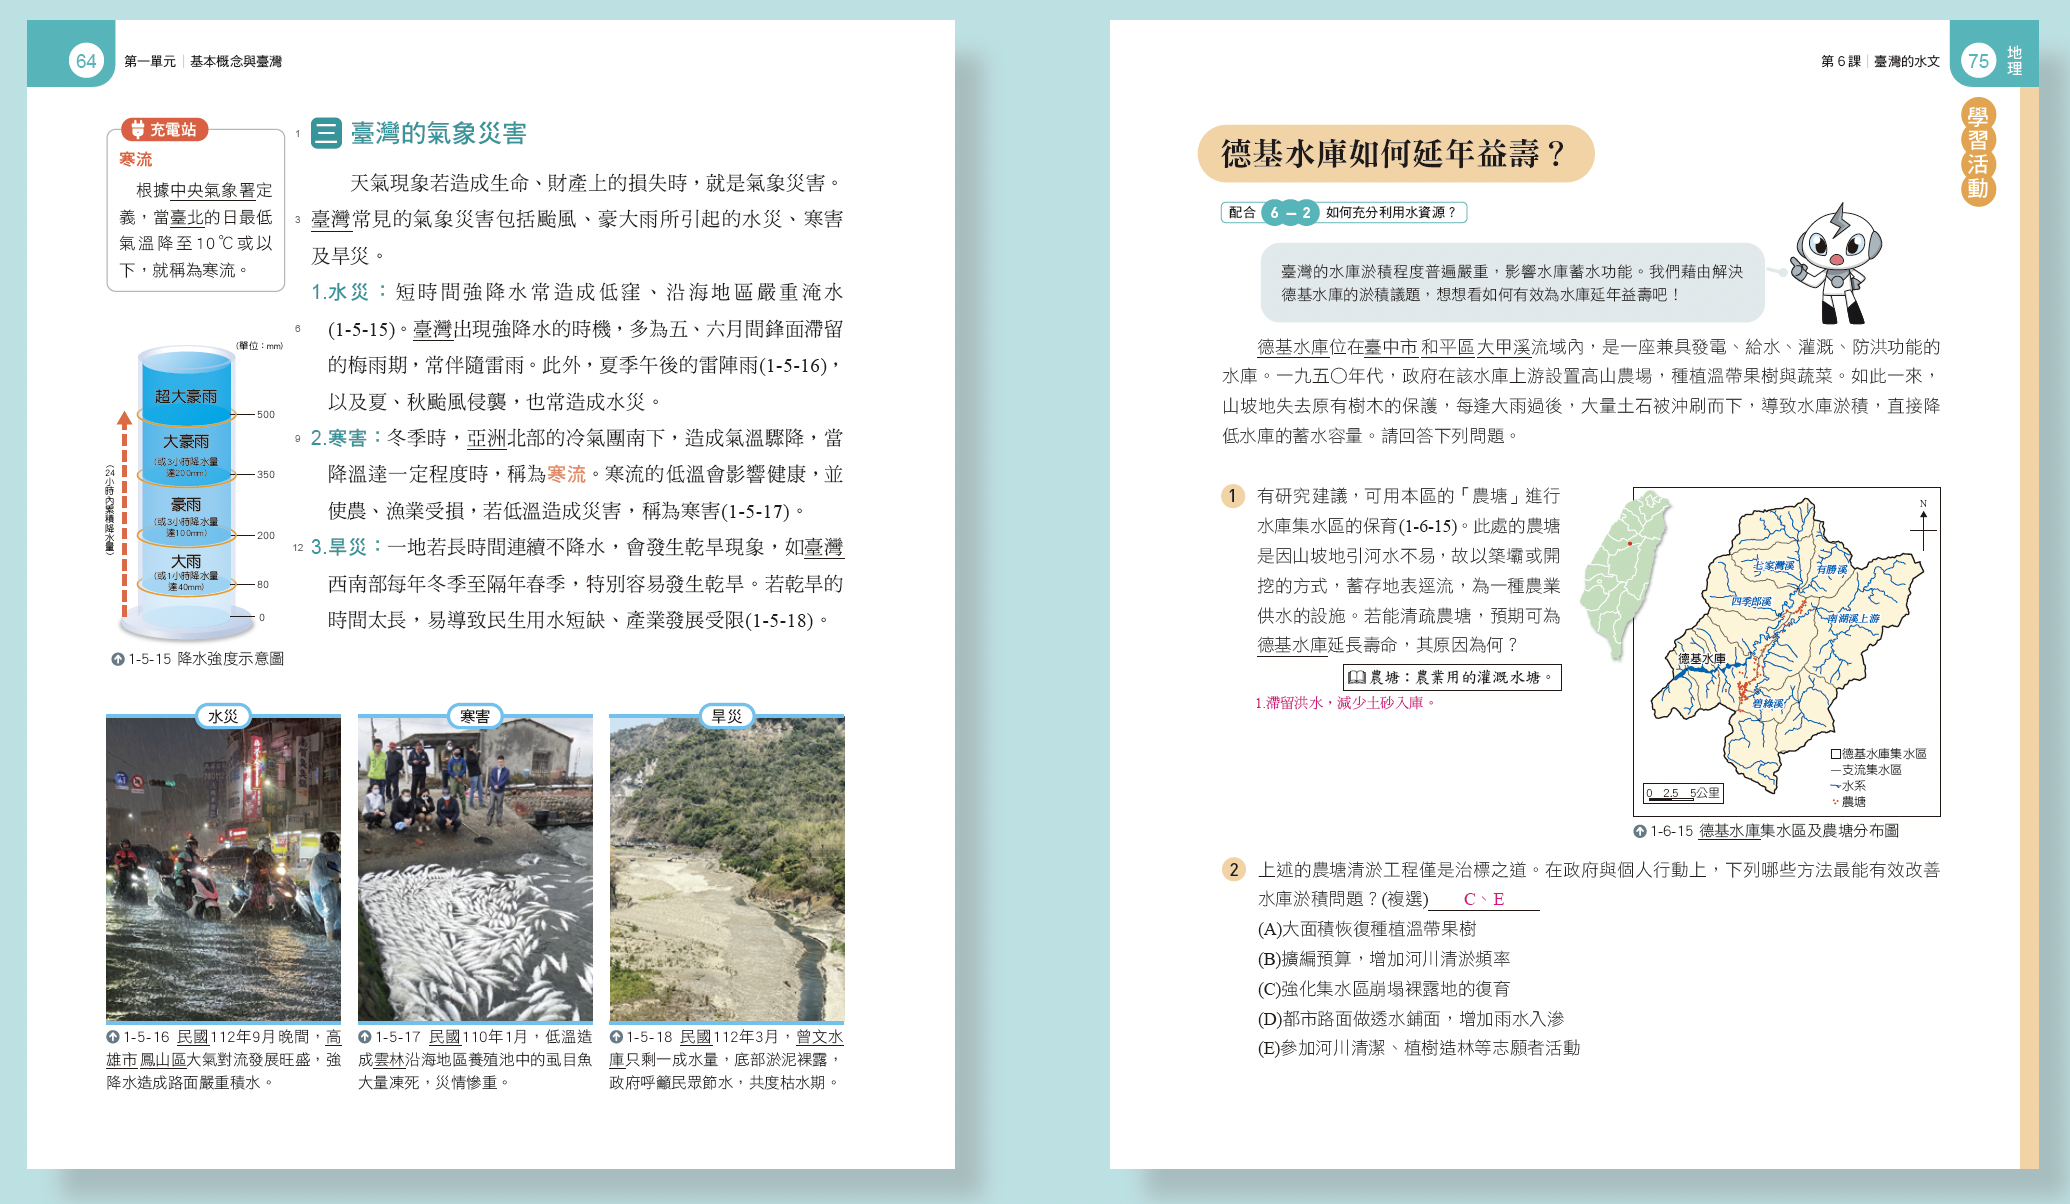Click the 6-2 lesson badge
2070x1204 pixels.
1290,212
